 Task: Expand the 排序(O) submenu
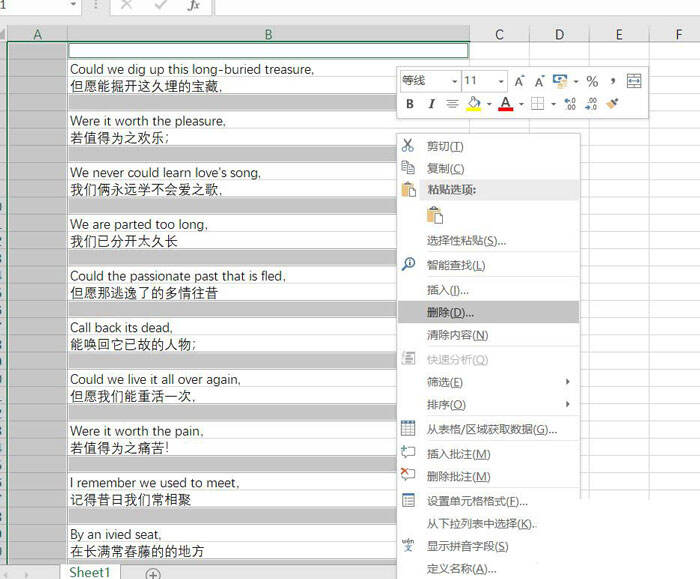point(567,404)
